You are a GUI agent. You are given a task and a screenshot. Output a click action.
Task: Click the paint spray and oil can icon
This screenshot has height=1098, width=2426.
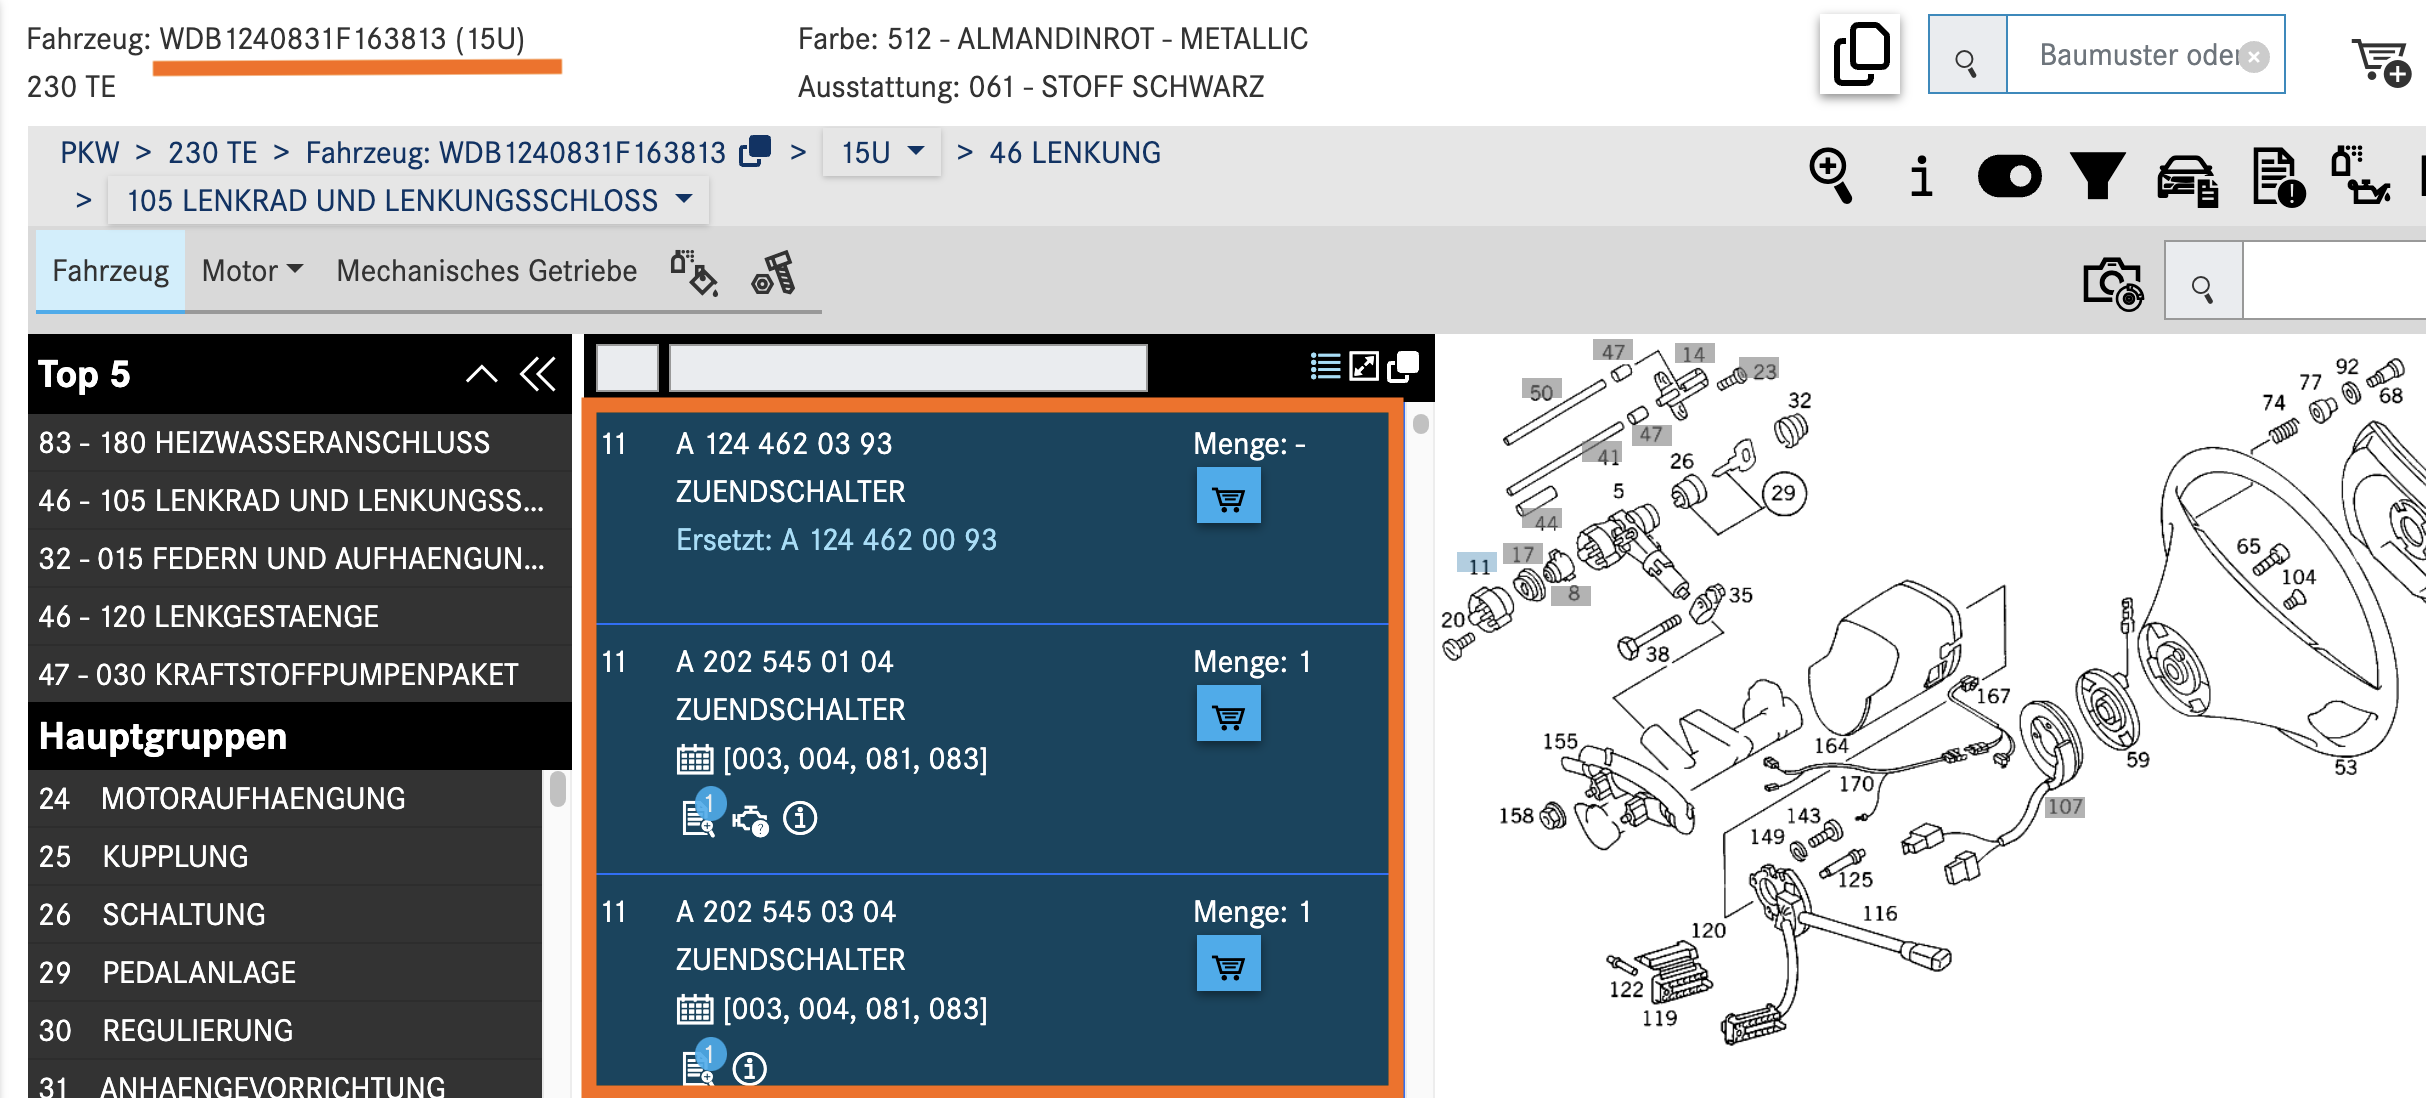(2360, 176)
